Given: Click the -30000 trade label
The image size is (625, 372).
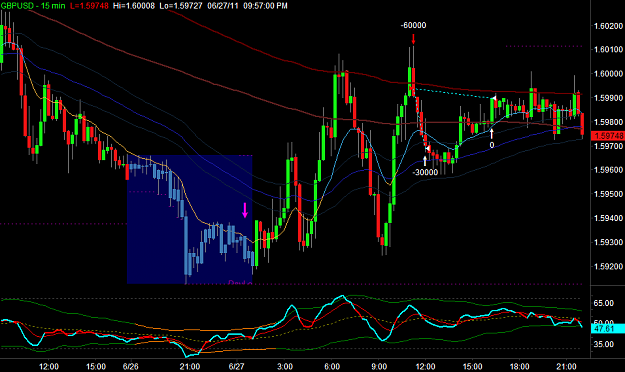Looking at the screenshot, I should pos(425,172).
